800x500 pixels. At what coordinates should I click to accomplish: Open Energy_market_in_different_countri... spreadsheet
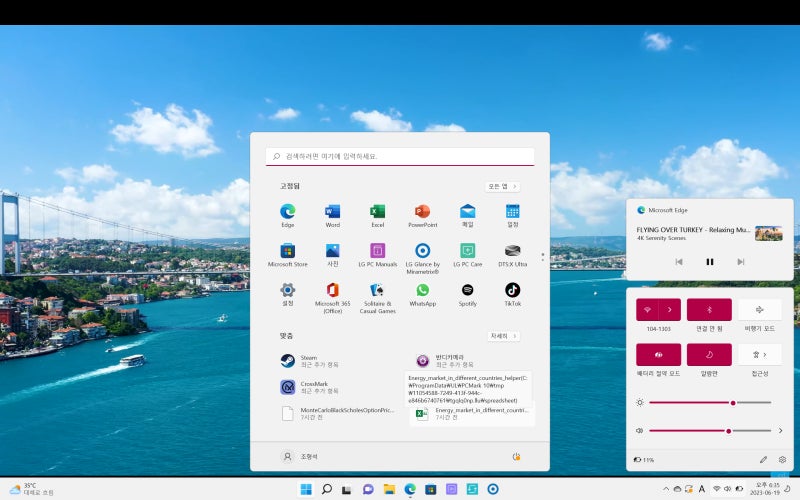point(472,413)
